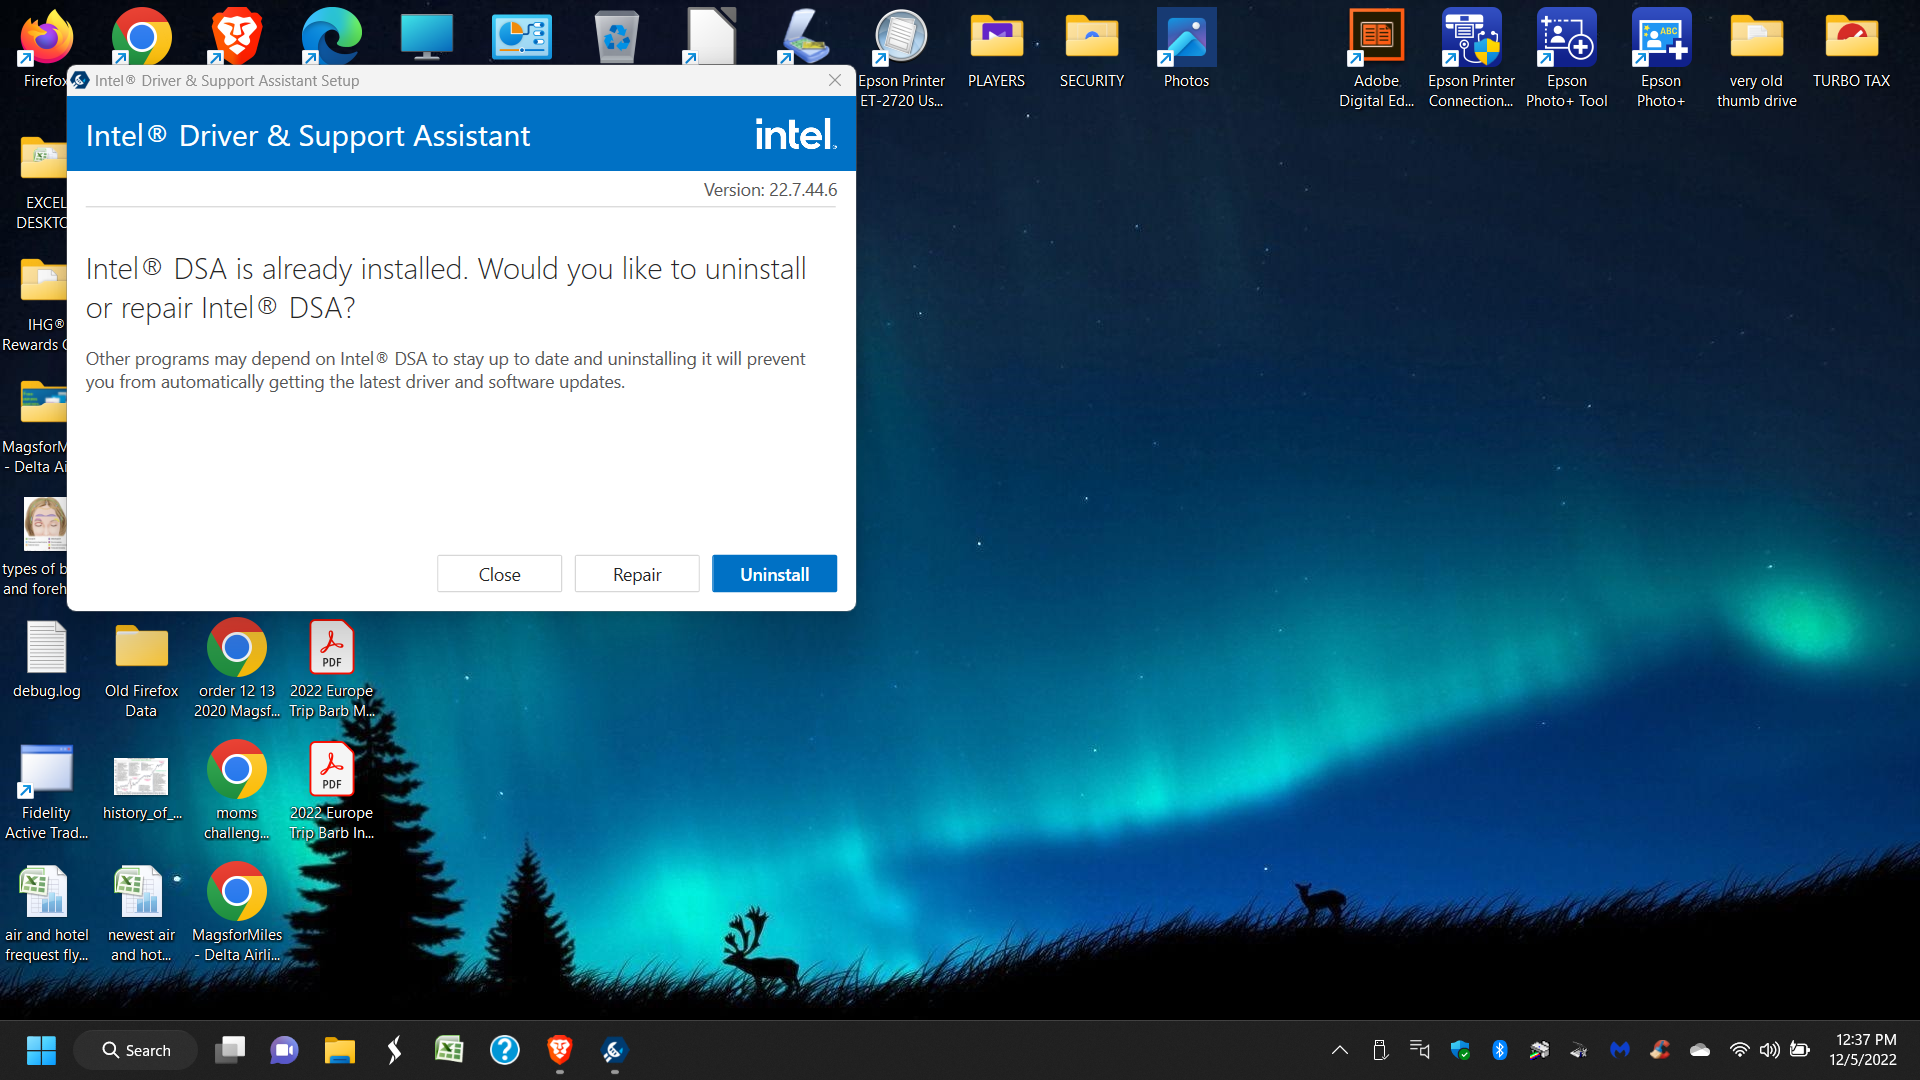The height and width of the screenshot is (1080, 1920).
Task: Launch Adobe Digital Editions
Action: click(x=1376, y=35)
